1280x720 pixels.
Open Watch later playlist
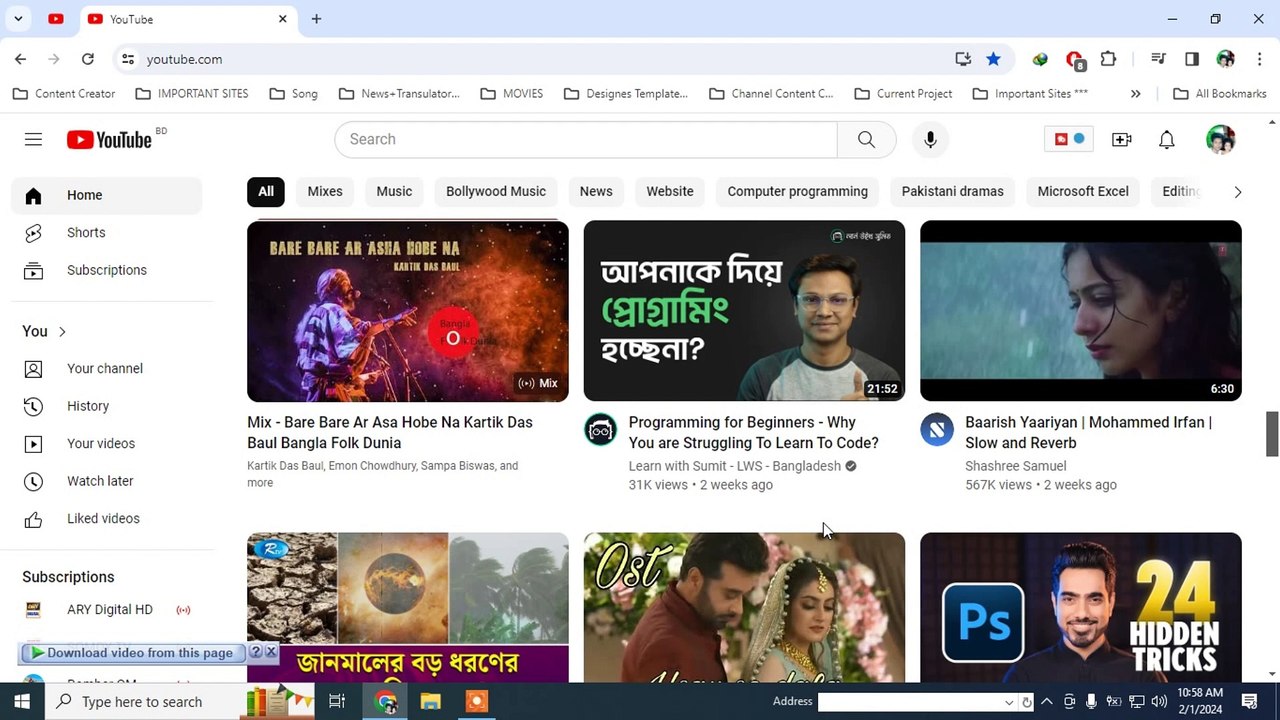click(x=107, y=481)
